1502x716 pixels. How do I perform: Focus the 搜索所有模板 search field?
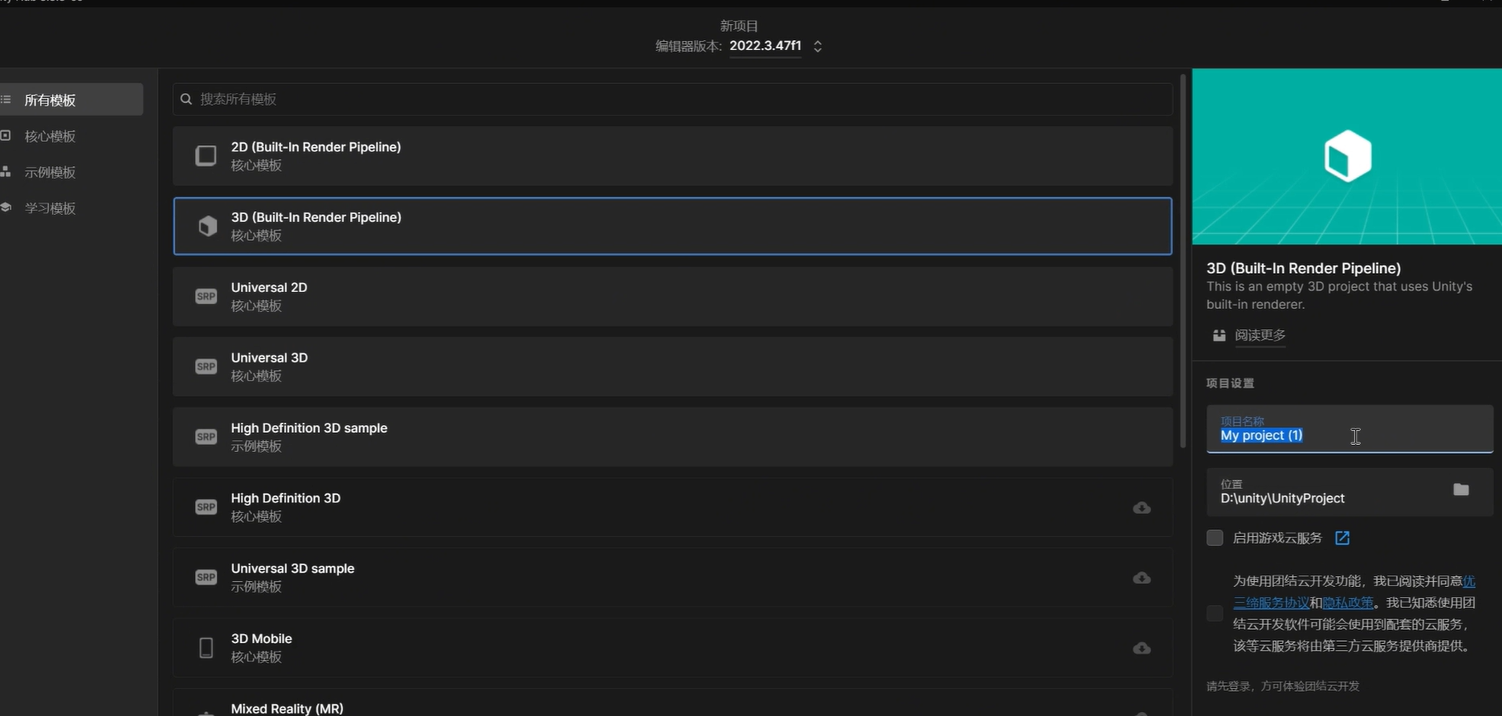(672, 99)
